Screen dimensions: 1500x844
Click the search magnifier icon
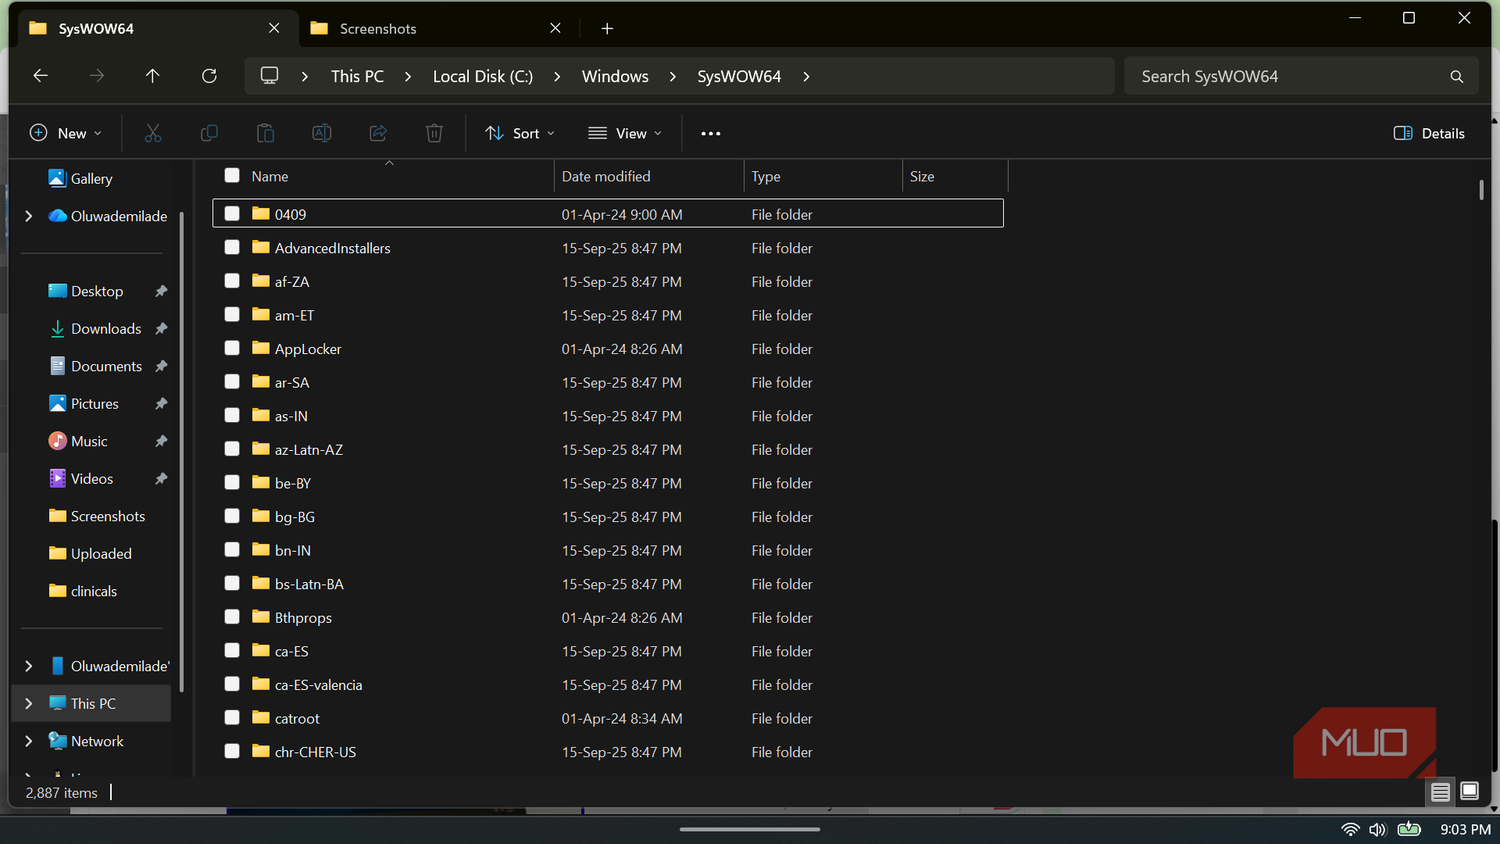[1456, 77]
